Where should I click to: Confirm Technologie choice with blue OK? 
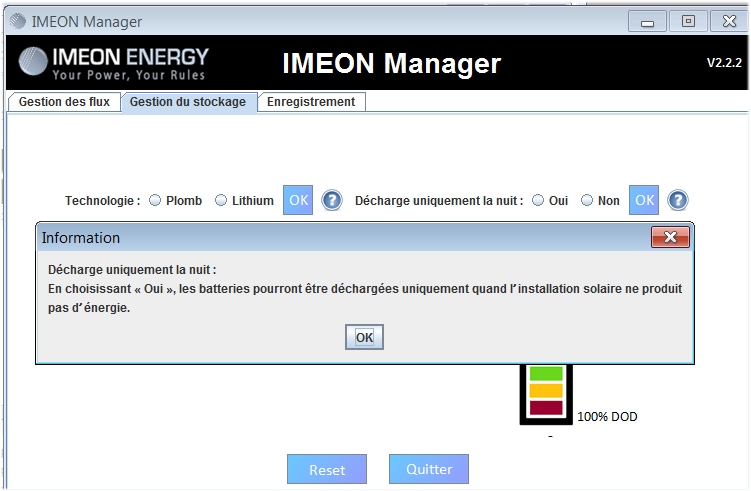tap(298, 200)
